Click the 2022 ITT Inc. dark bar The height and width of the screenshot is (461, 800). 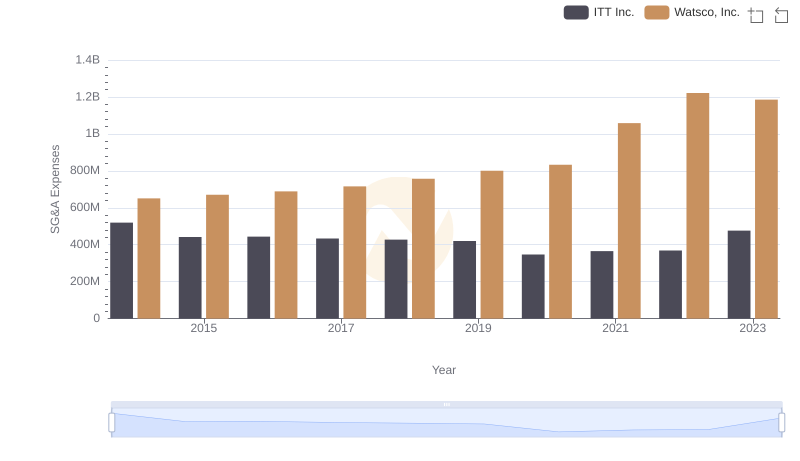(x=670, y=284)
